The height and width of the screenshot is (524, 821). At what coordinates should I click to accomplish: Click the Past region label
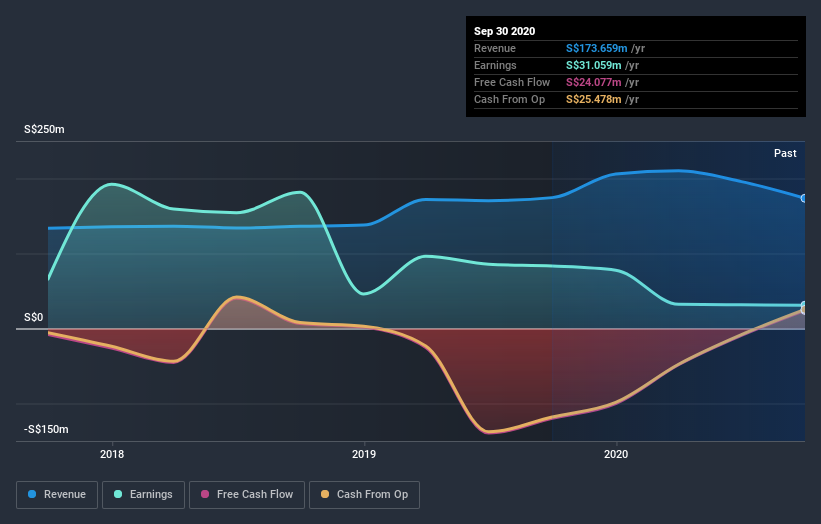tap(785, 153)
